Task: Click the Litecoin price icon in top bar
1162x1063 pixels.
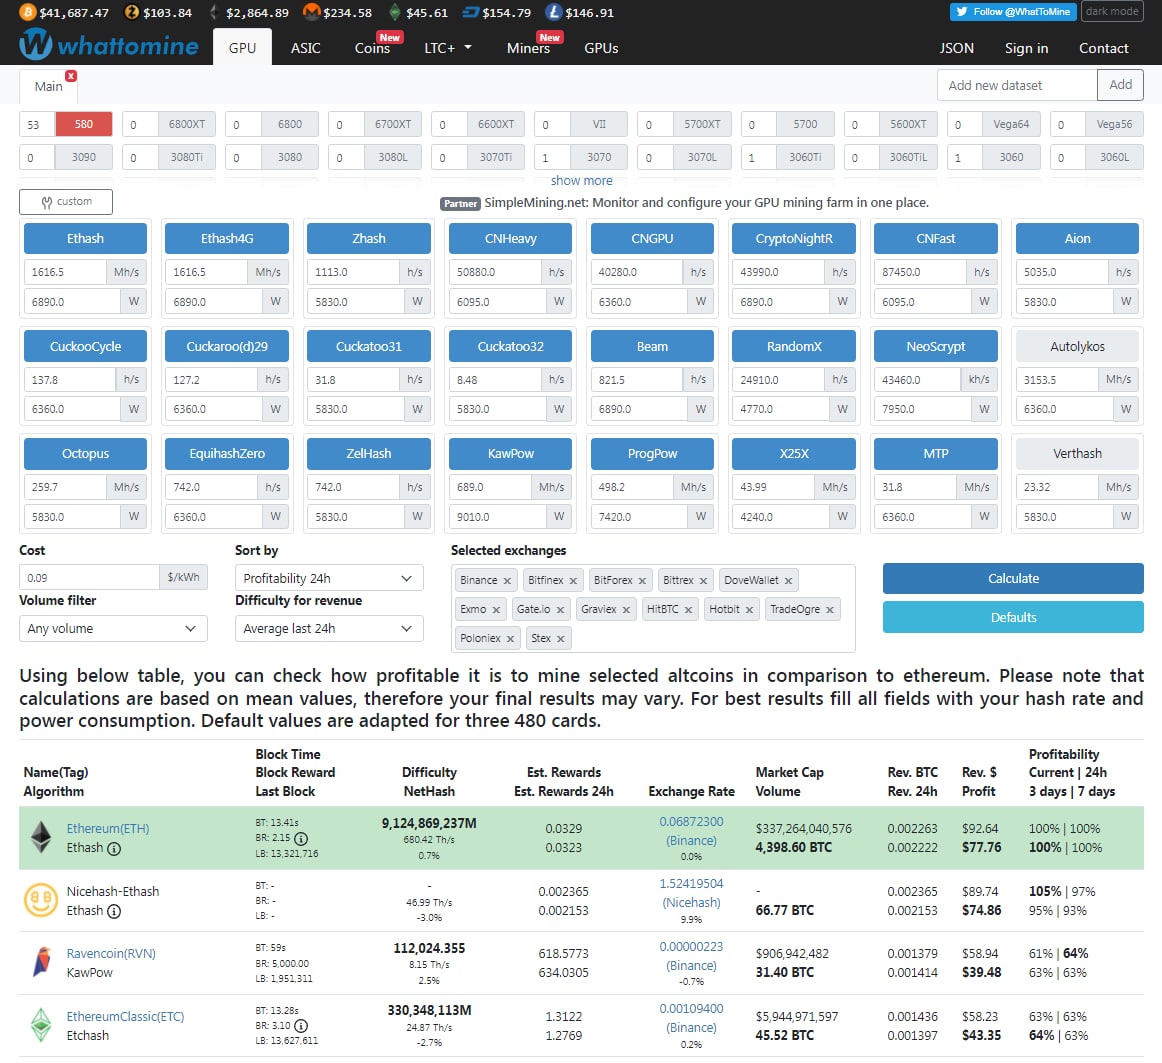Action: point(554,12)
